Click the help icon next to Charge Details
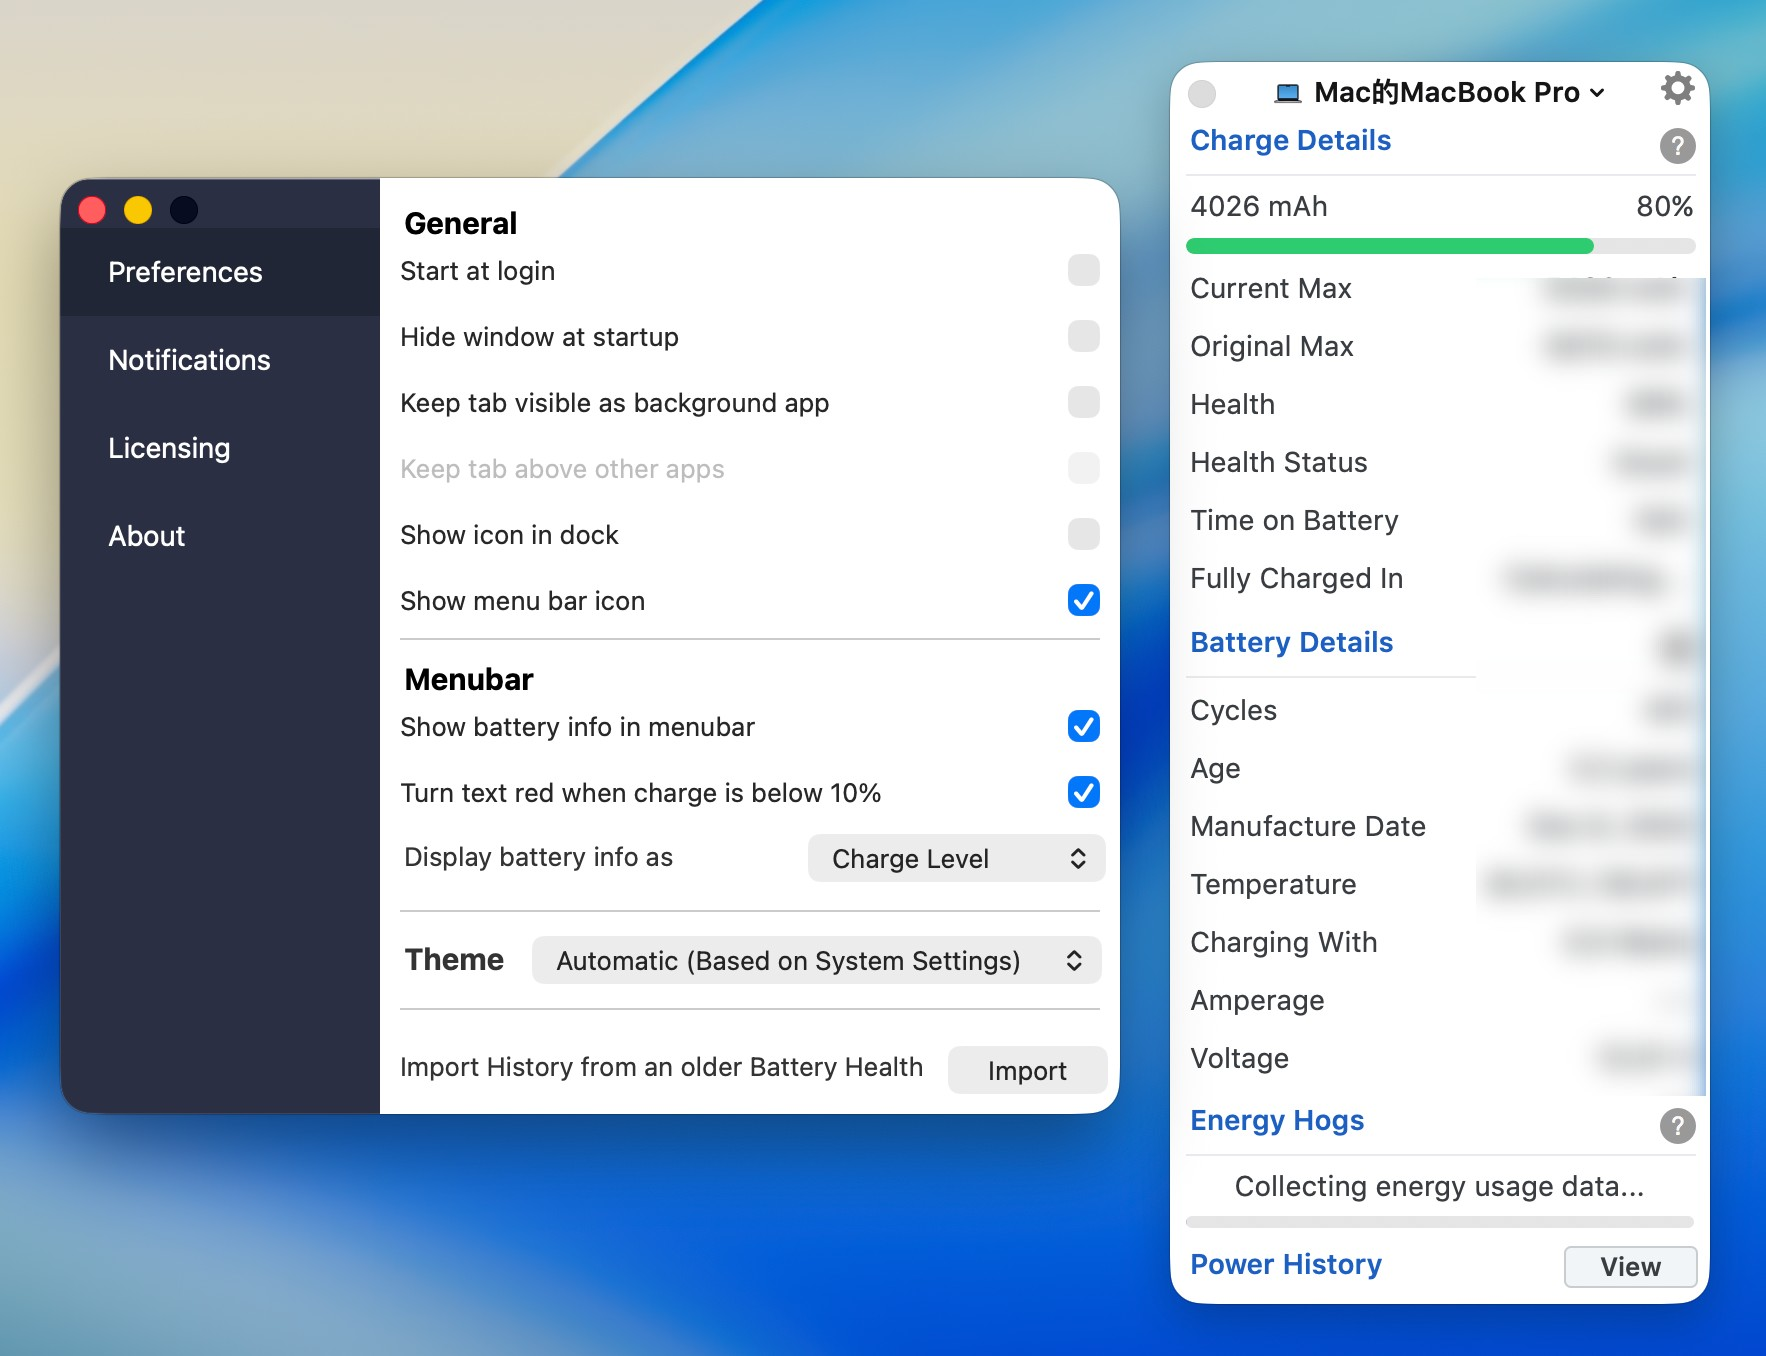The height and width of the screenshot is (1356, 1766). pos(1677,146)
